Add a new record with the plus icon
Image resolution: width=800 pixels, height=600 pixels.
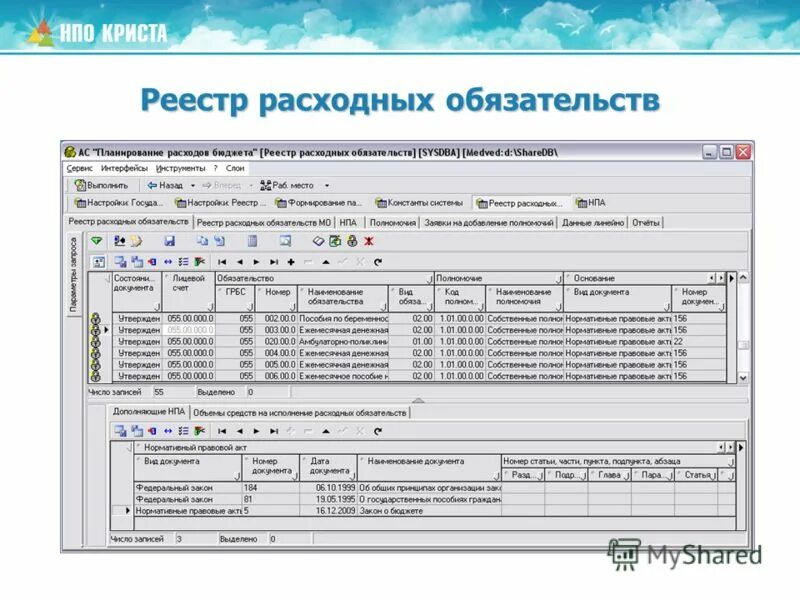point(290,260)
